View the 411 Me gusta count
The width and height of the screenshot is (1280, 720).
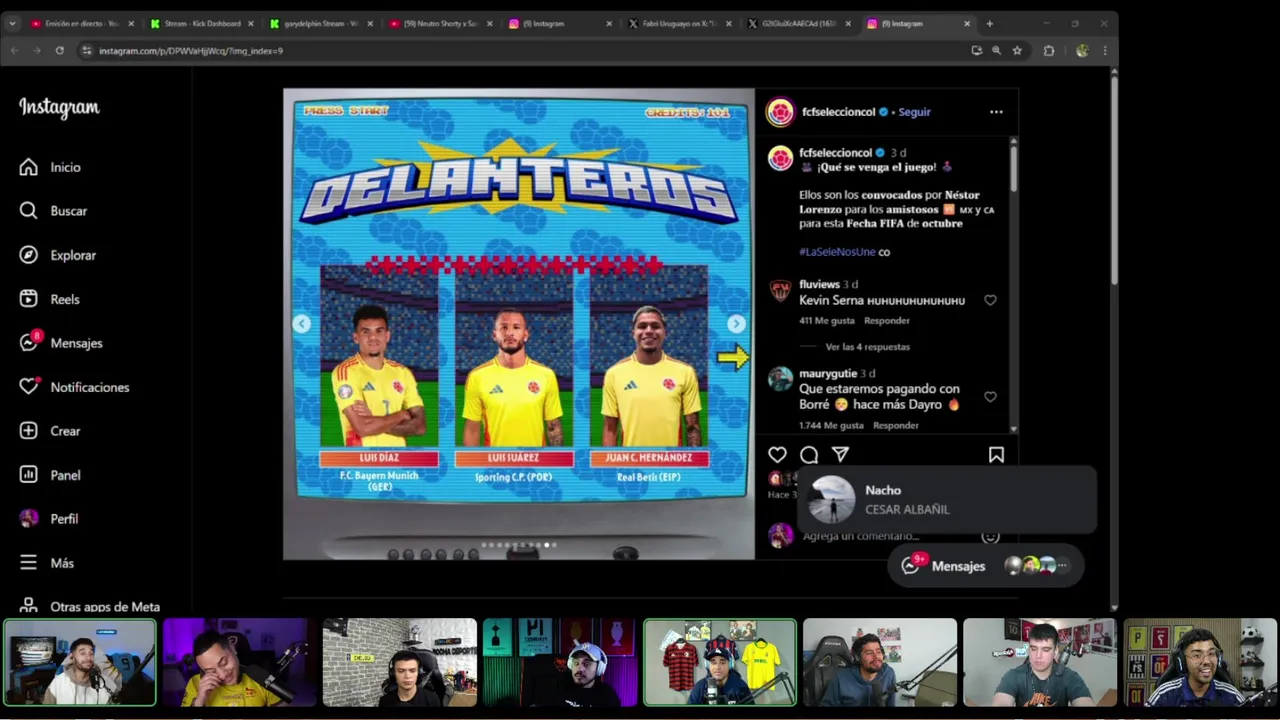click(x=827, y=321)
